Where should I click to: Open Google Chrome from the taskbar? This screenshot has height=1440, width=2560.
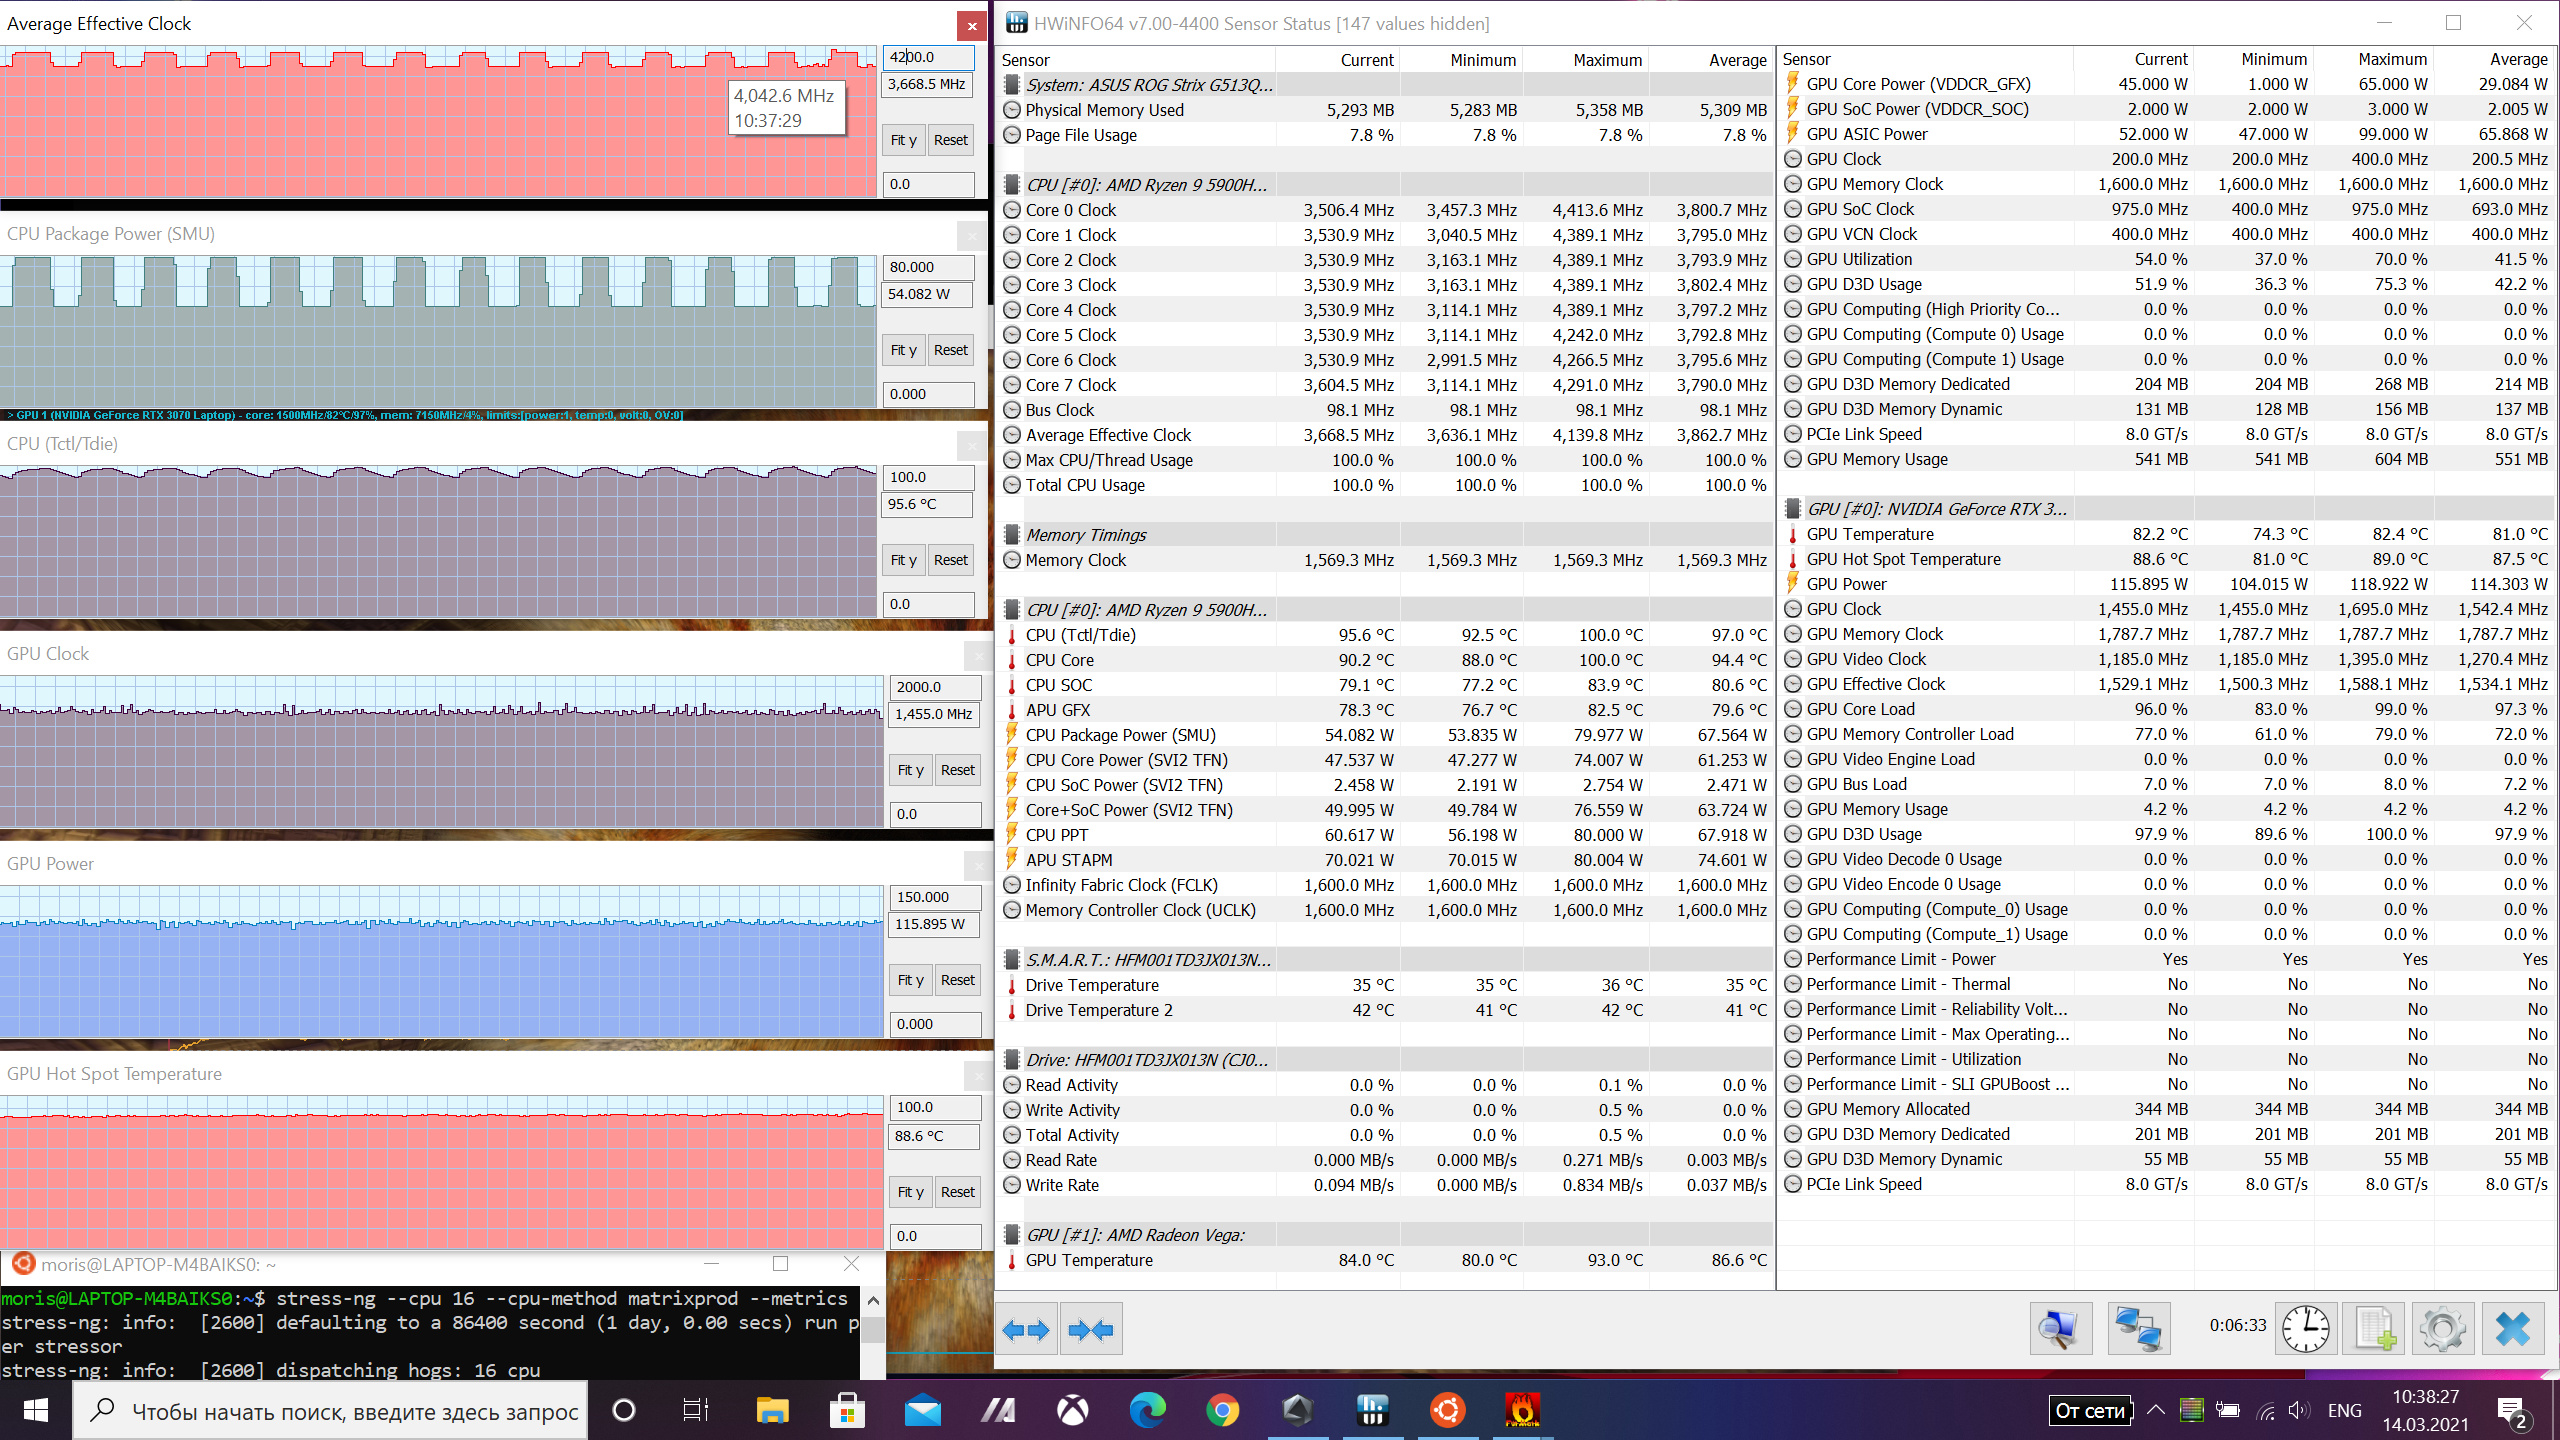point(1222,1411)
